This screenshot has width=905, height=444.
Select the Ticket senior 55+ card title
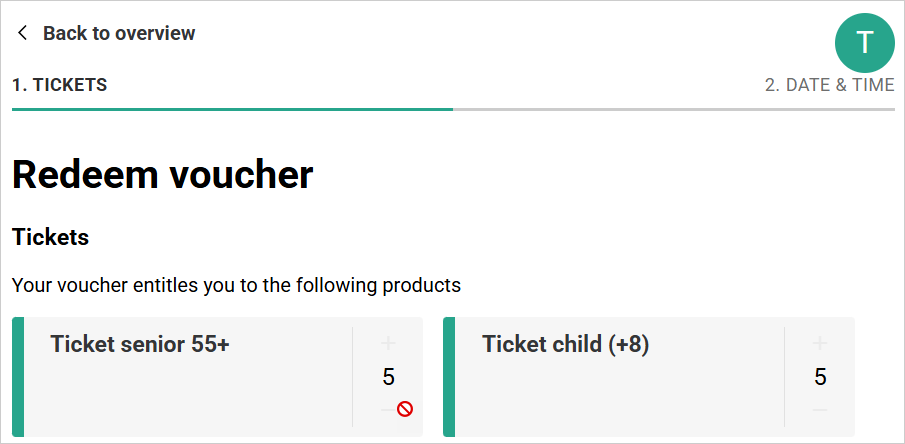(x=140, y=345)
